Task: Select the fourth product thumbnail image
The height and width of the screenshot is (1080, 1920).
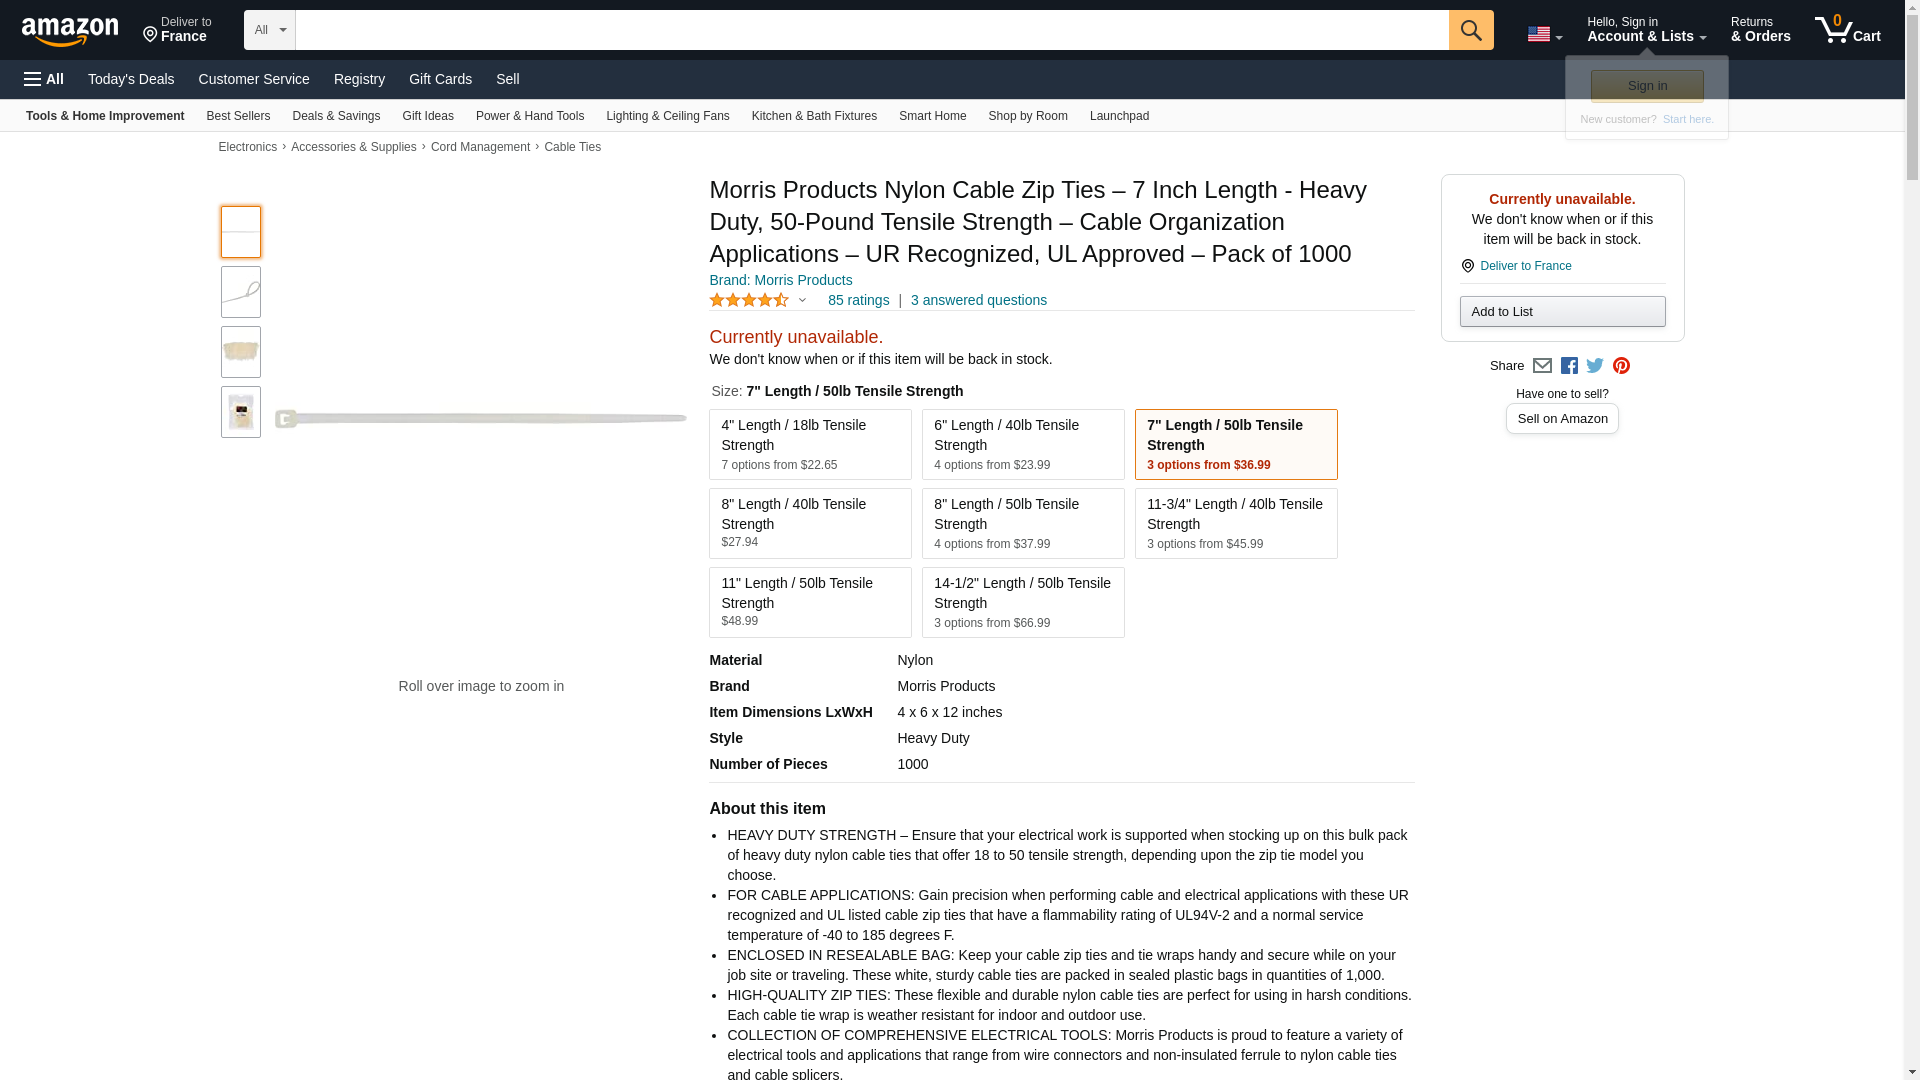Action: [241, 412]
